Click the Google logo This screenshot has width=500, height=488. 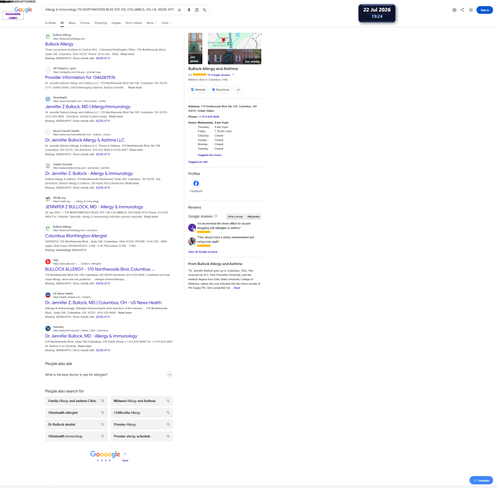23,10
